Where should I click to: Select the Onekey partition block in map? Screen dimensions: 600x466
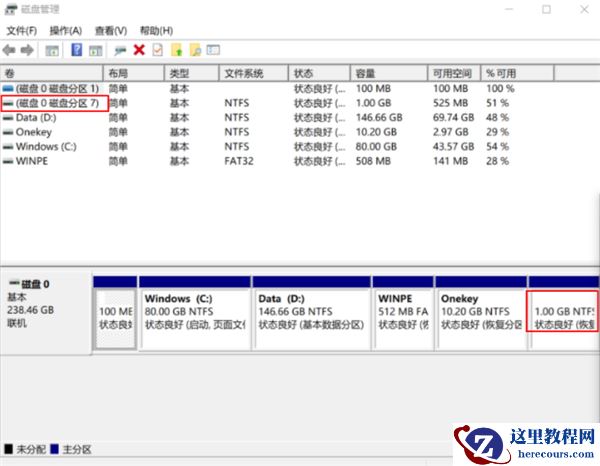pos(481,313)
